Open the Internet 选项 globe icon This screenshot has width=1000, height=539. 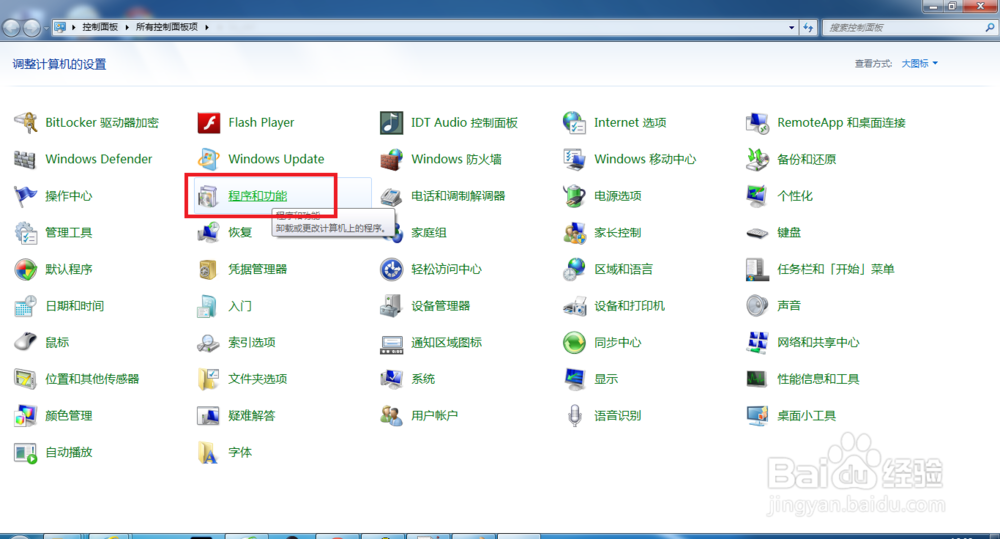574,122
